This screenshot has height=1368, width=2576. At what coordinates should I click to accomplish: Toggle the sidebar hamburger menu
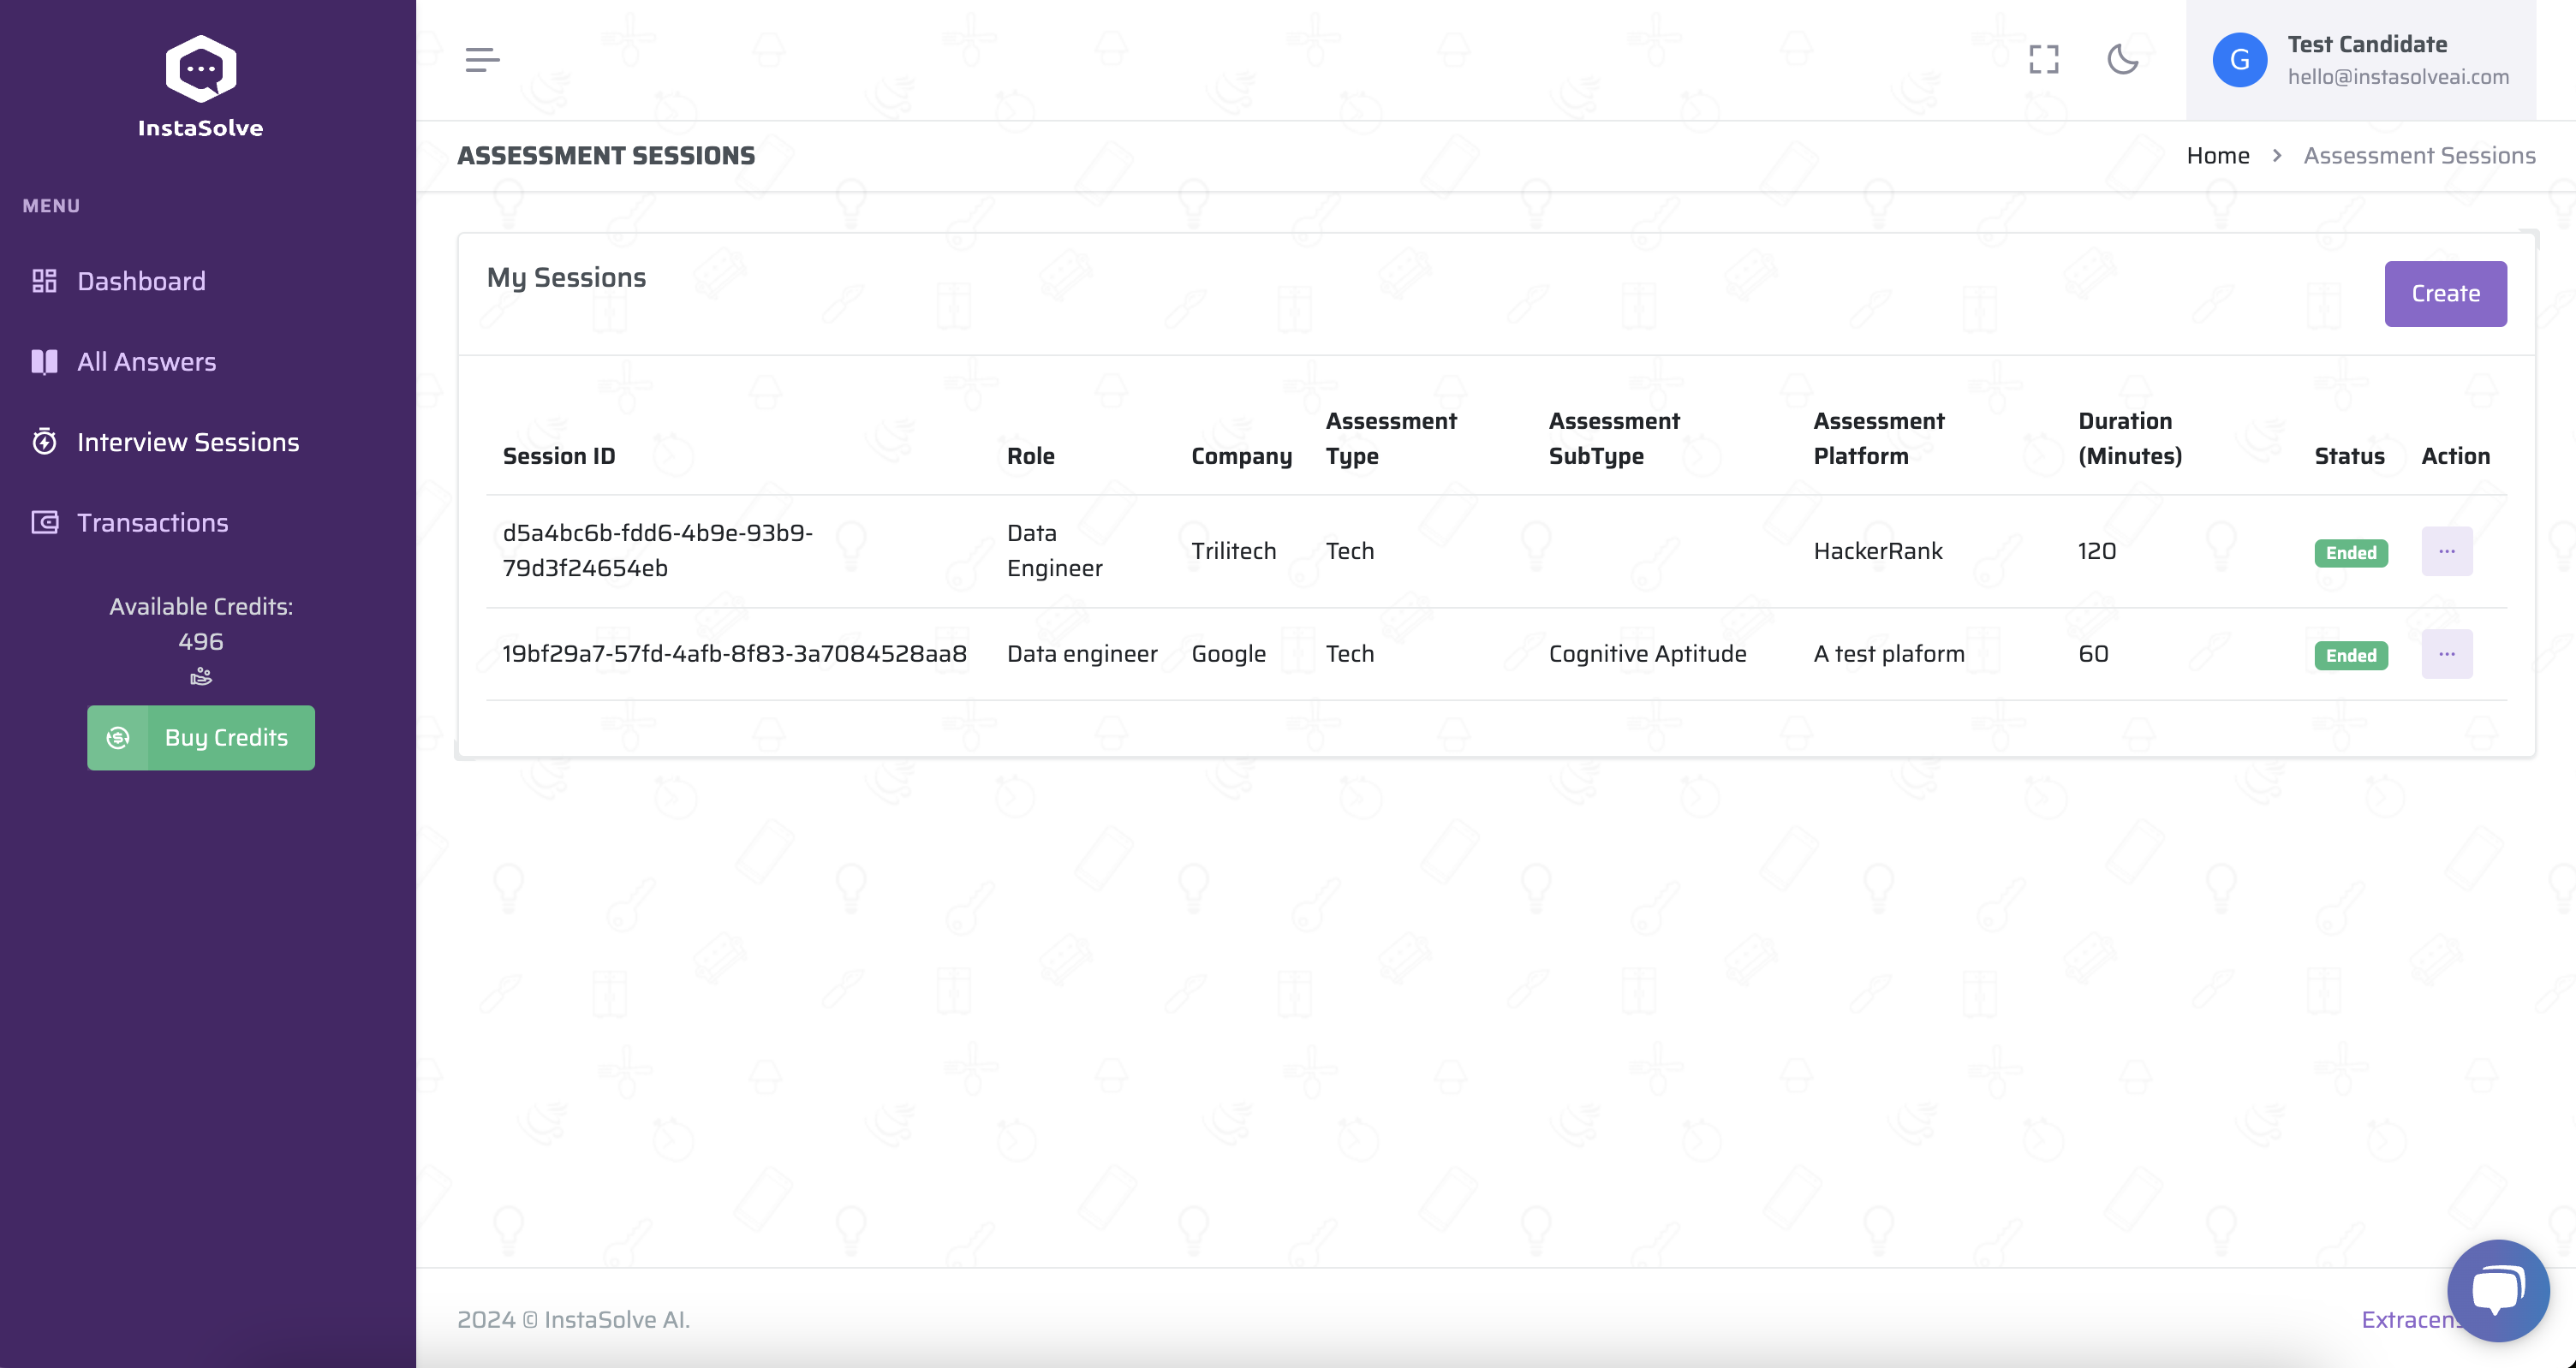tap(482, 60)
